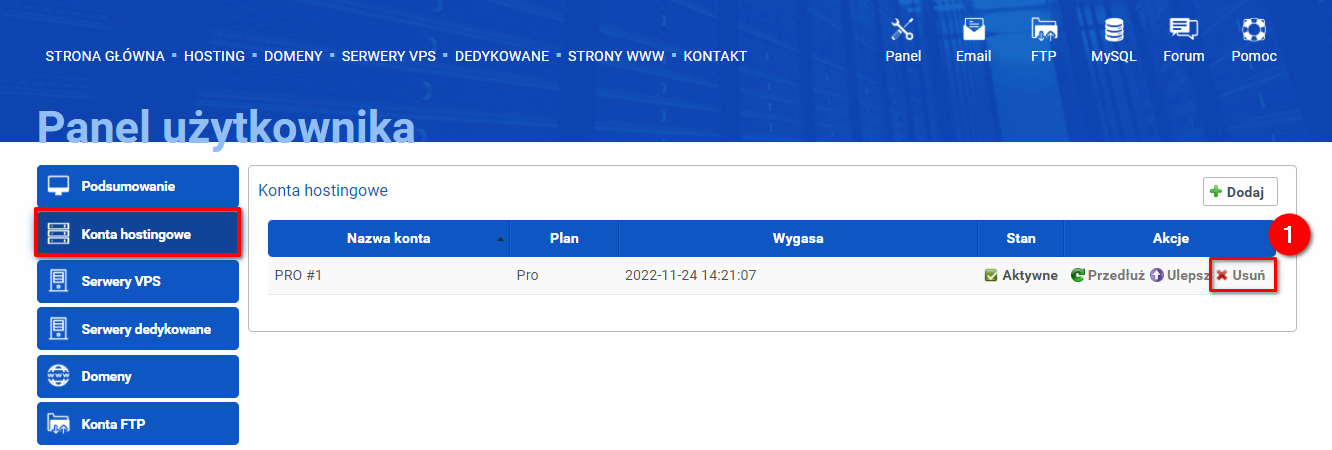Click the MySQL label in the header
Viewport: 1332px width, 450px height.
(1113, 56)
